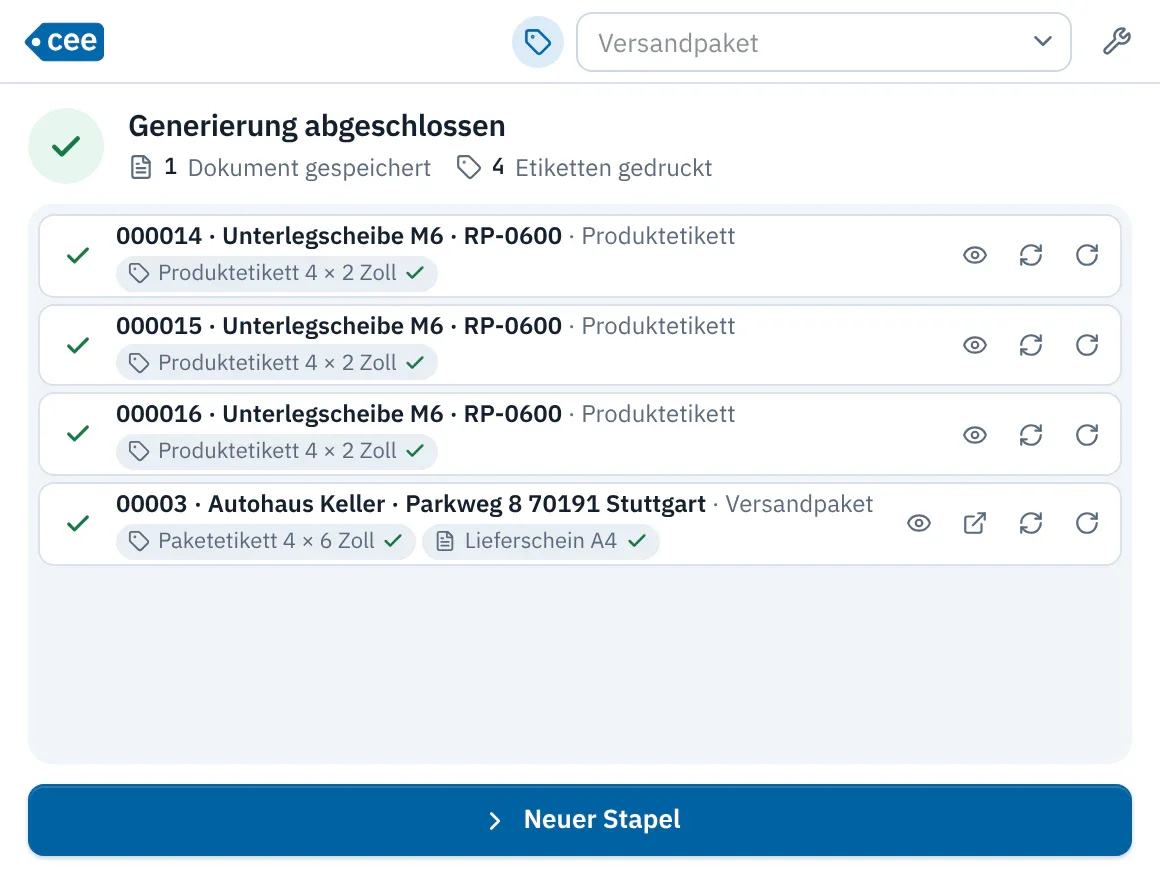This screenshot has width=1160, height=880.
Task: Click the Generierung abgeschlossen heading
Action: coord(317,126)
